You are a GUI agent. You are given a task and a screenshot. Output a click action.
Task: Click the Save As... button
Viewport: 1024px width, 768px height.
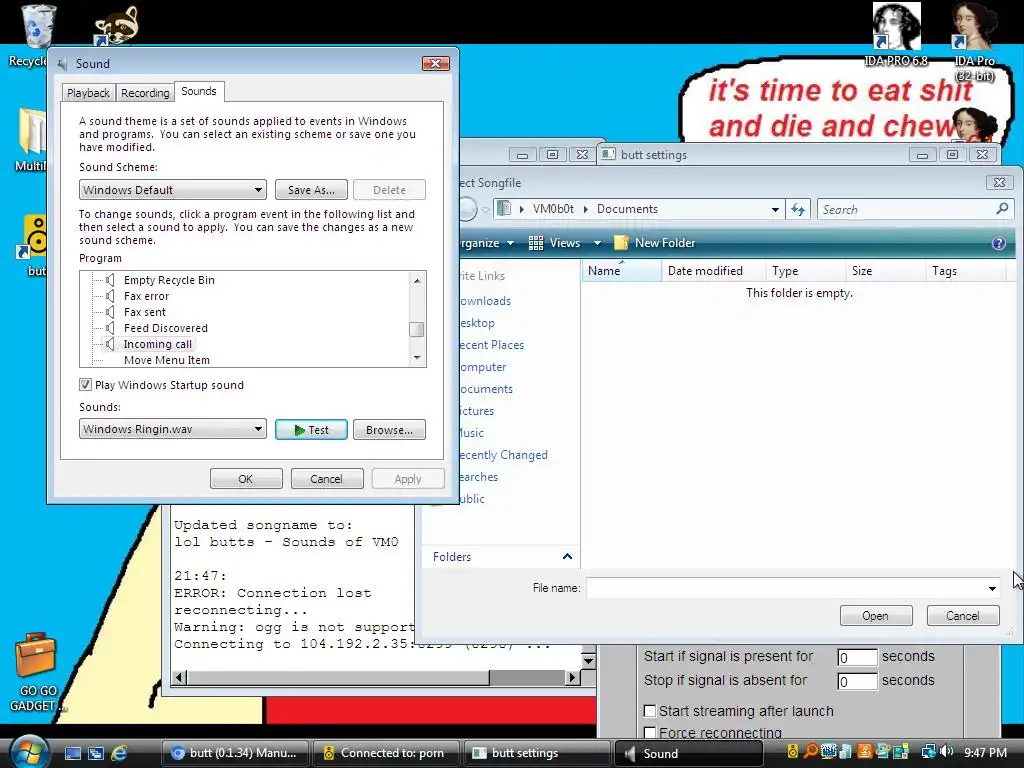click(x=311, y=190)
